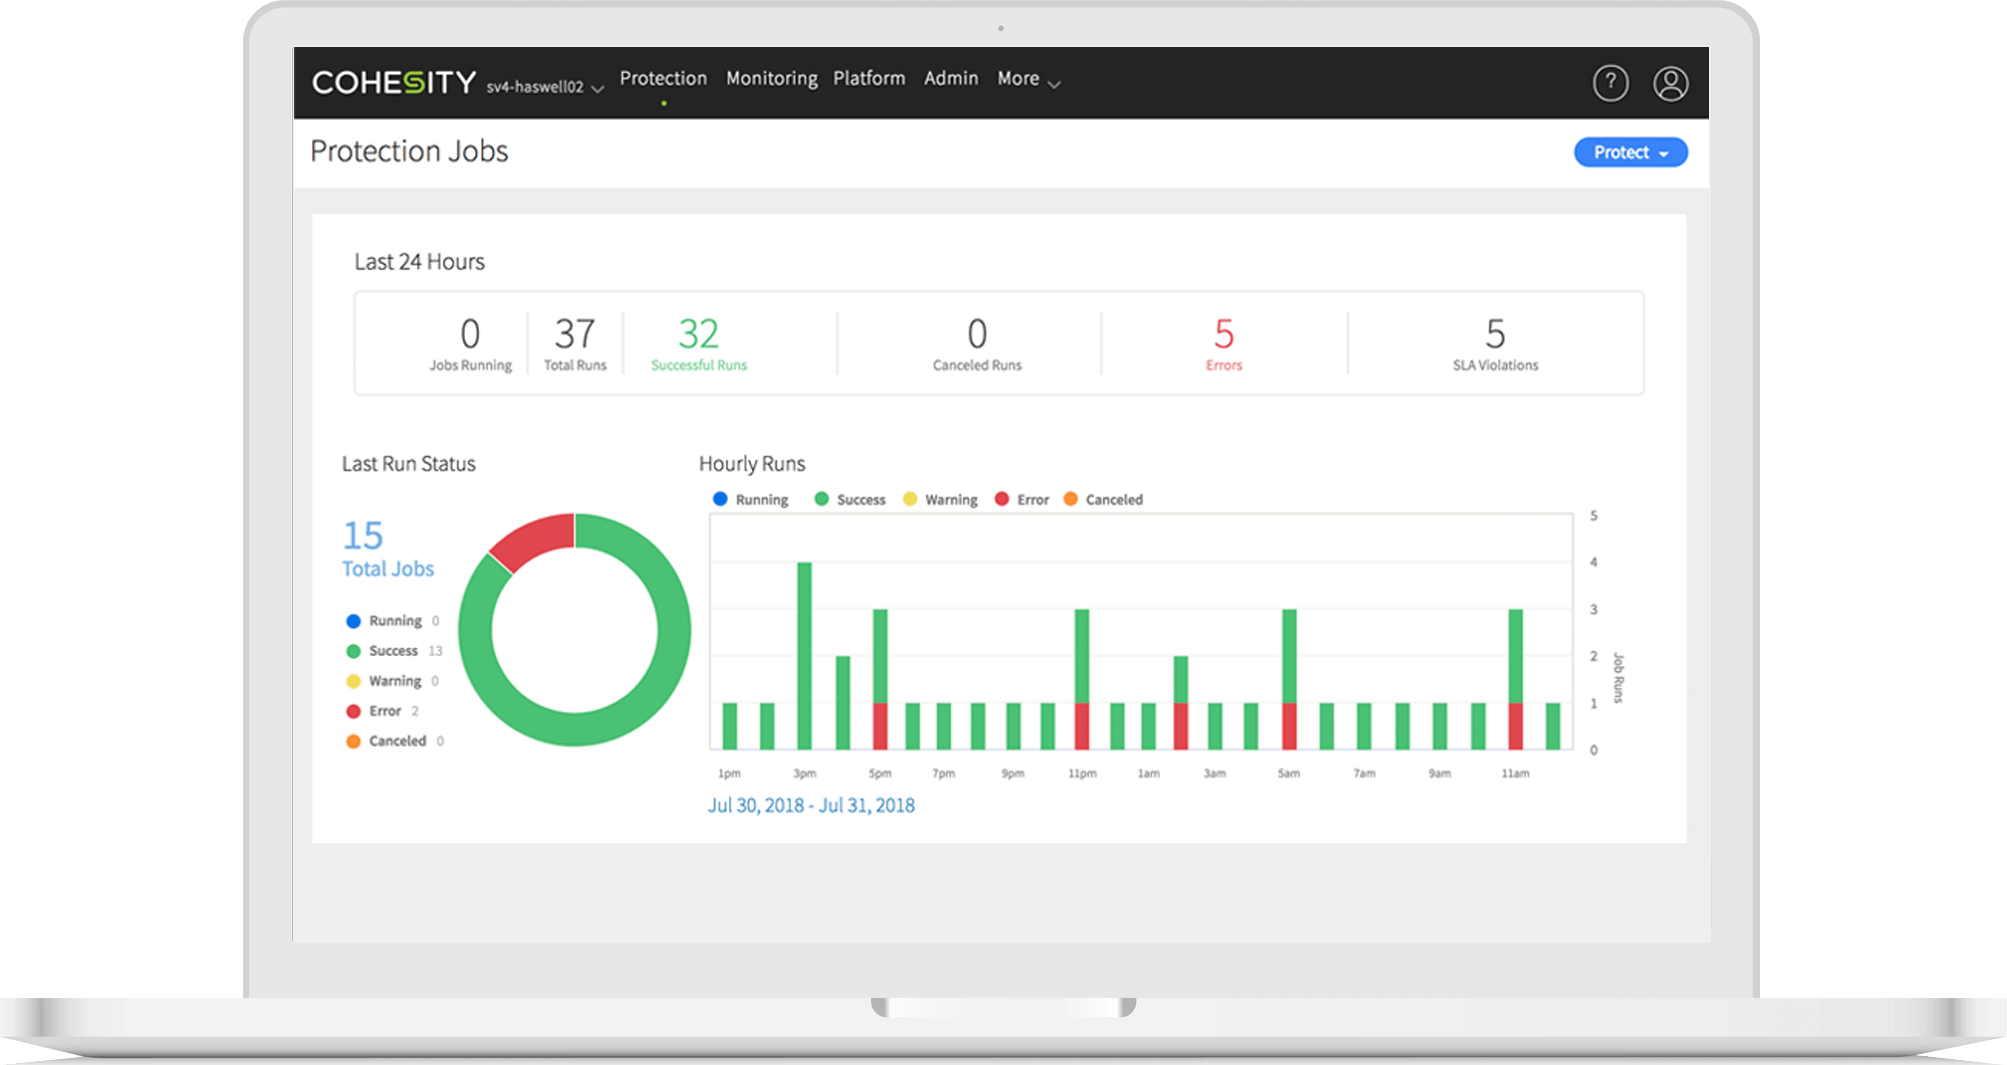The image size is (2007, 1065).
Task: Click the red error bar segment at 5pm
Action: pyautogui.click(x=880, y=726)
